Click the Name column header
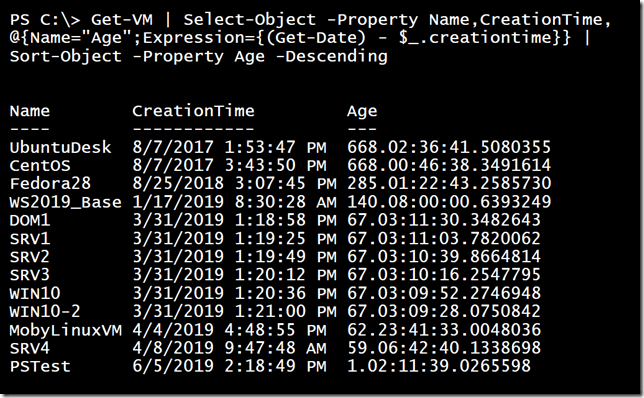Viewport: 644px width, 398px height. [30, 111]
